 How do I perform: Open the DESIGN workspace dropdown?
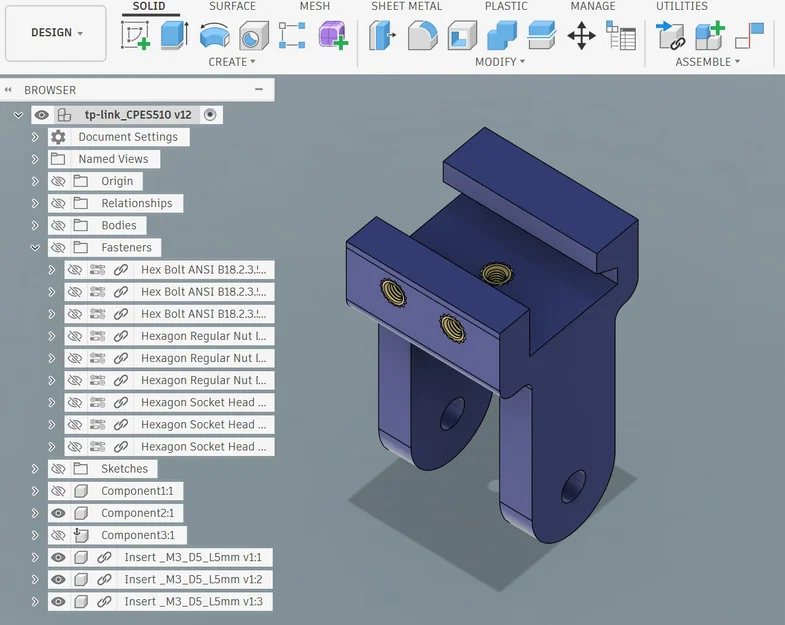(56, 33)
